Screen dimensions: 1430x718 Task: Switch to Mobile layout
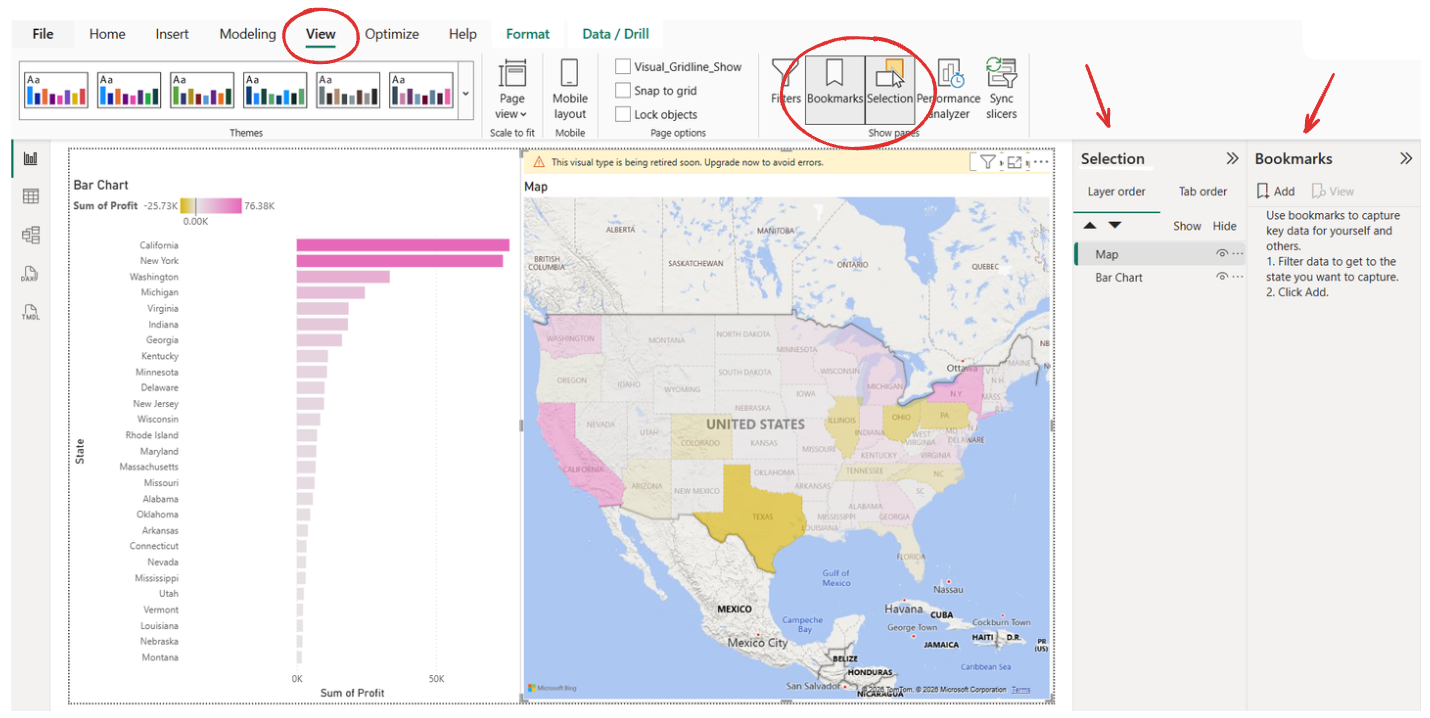pos(570,89)
